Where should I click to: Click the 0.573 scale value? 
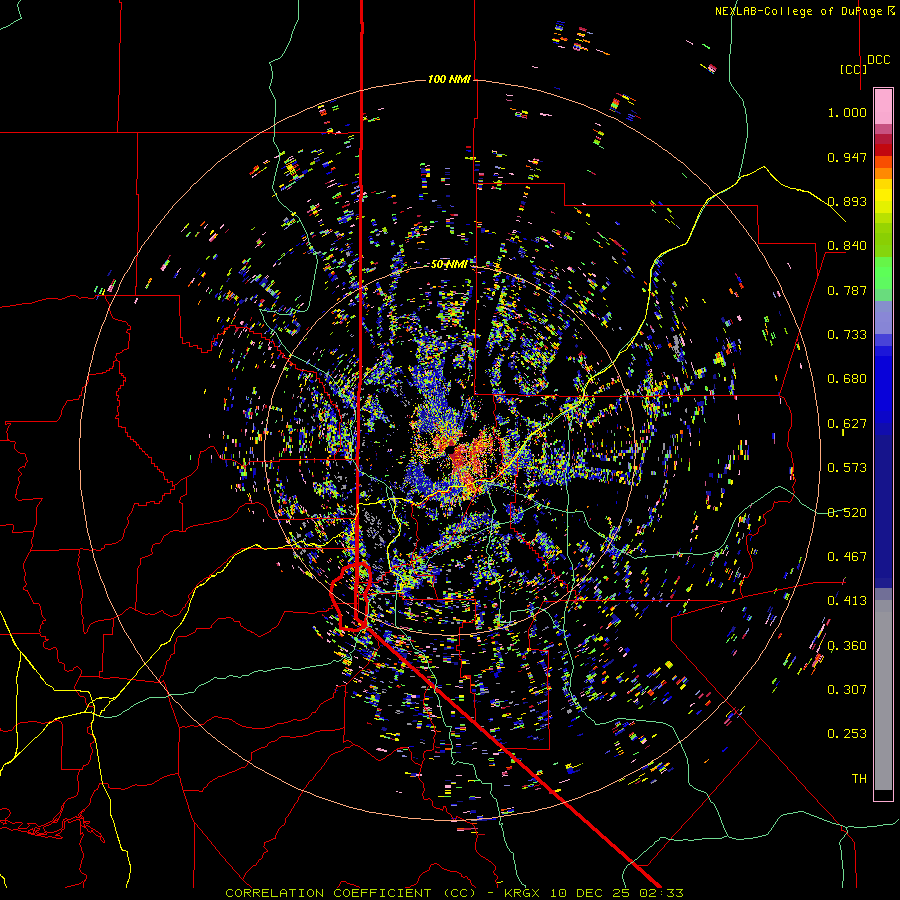847,468
